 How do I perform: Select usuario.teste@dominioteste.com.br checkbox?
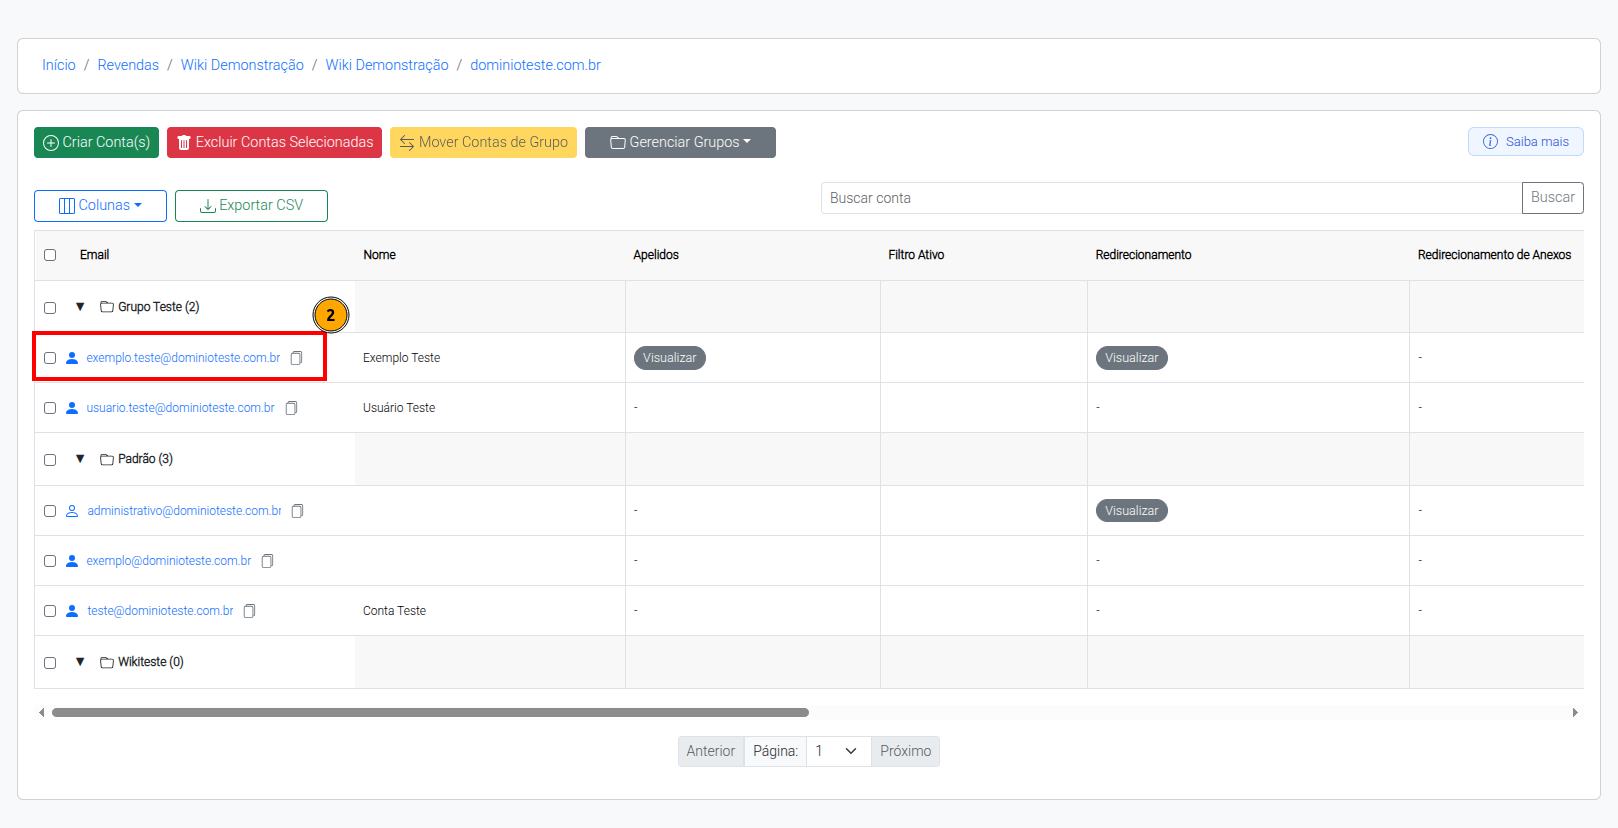point(50,408)
